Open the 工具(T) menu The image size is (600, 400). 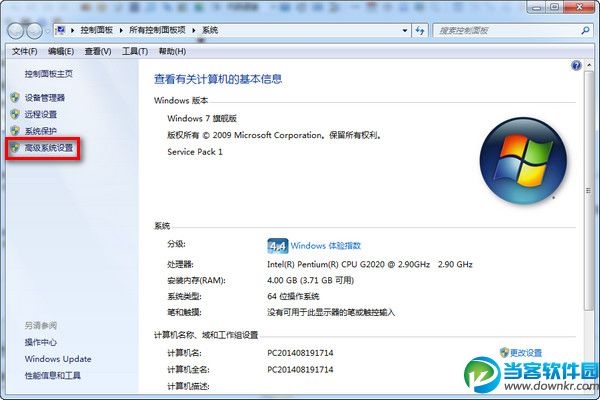(135, 51)
